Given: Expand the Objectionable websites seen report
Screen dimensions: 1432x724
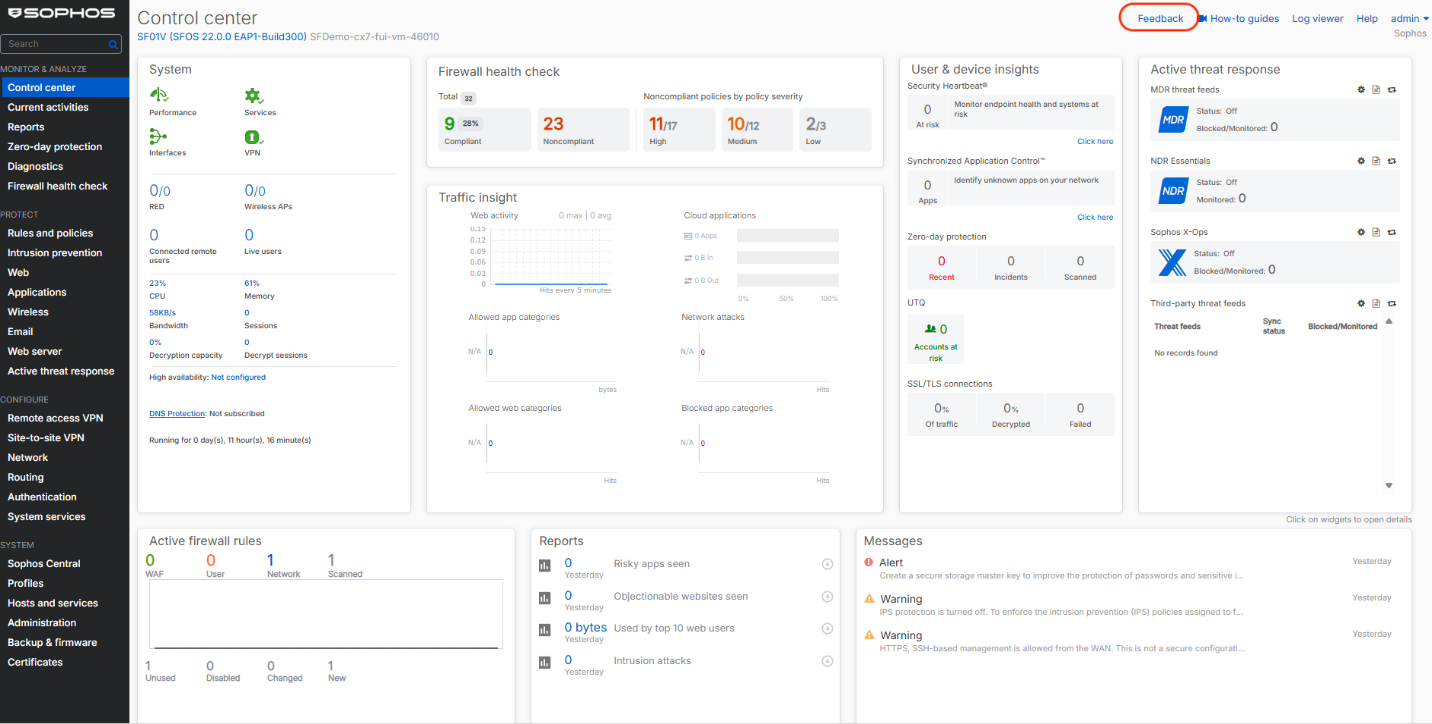Looking at the screenshot, I should (827, 597).
